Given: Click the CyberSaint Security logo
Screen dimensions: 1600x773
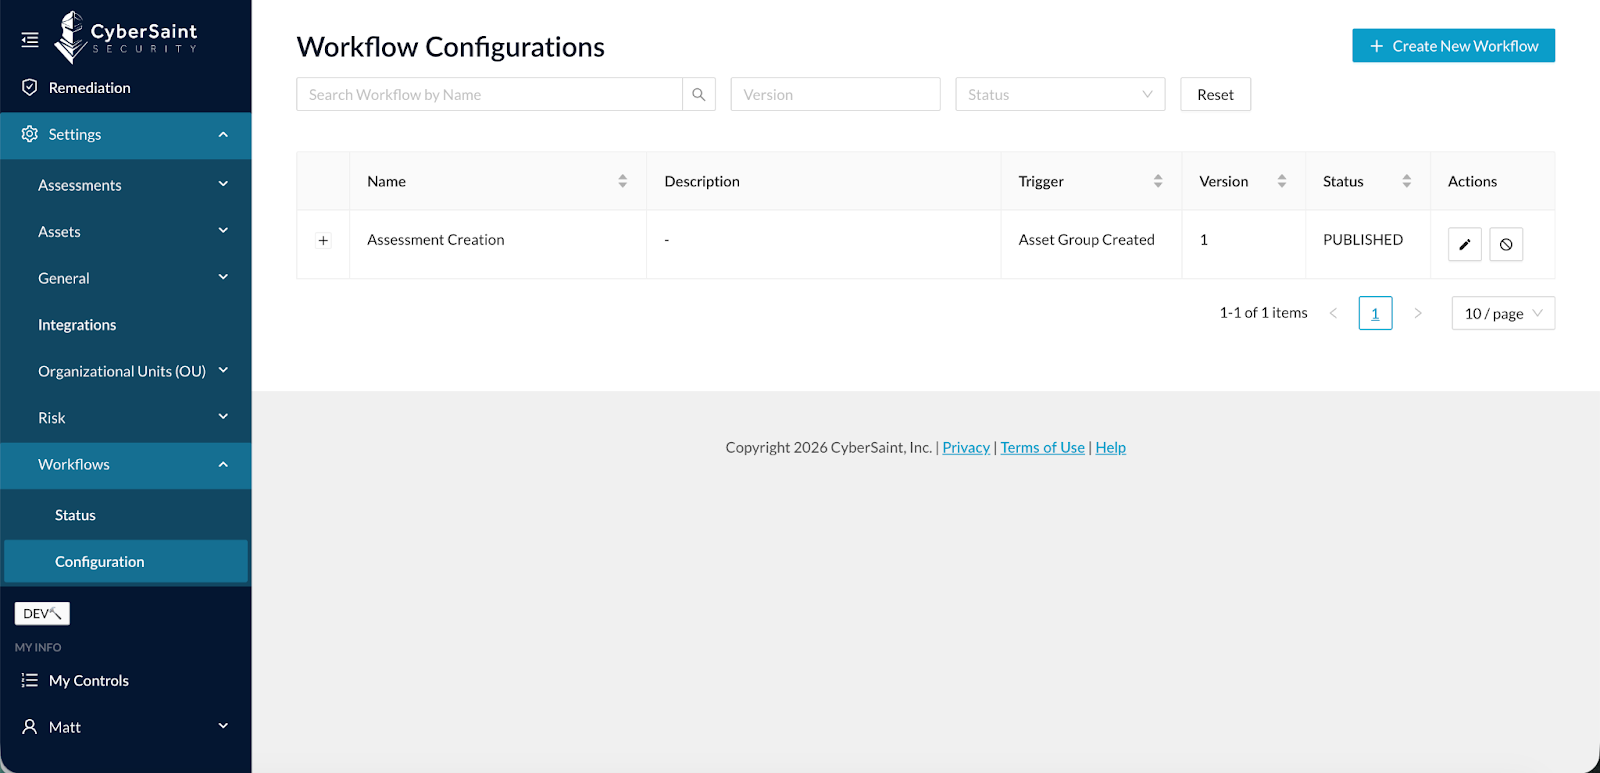Looking at the screenshot, I should (127, 38).
